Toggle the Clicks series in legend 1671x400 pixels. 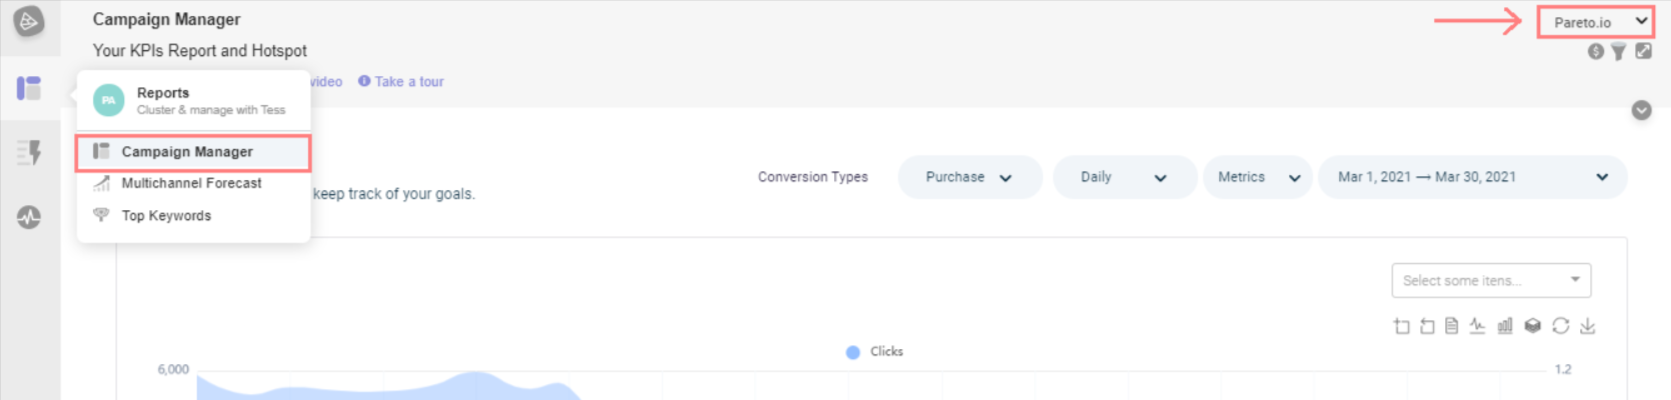tap(875, 352)
